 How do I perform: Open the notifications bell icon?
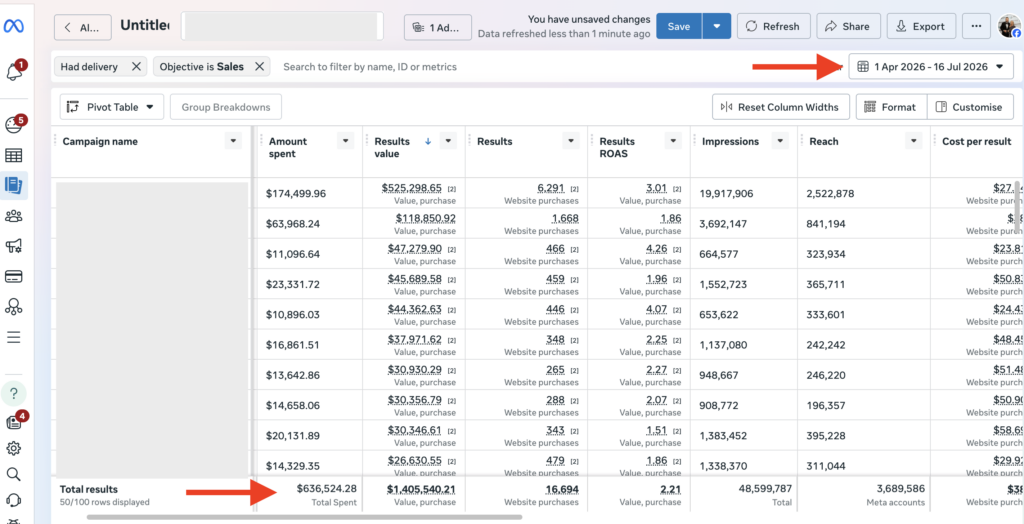[14, 71]
